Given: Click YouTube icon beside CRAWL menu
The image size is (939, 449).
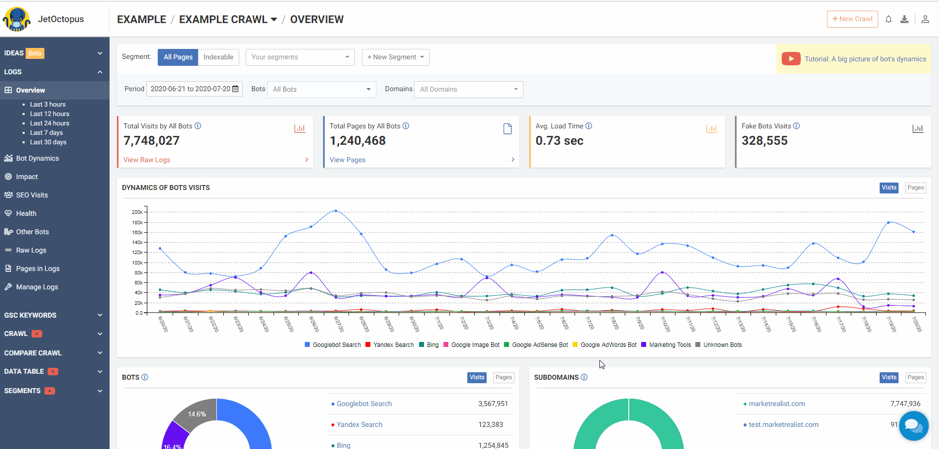Looking at the screenshot, I should [36, 333].
